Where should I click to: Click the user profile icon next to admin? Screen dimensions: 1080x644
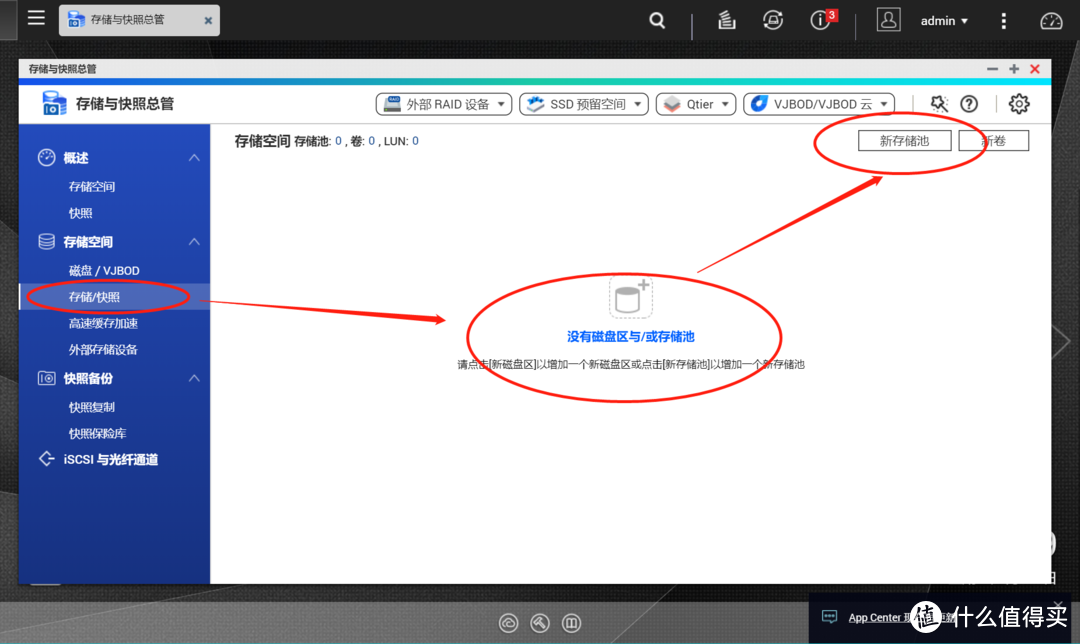coord(888,19)
